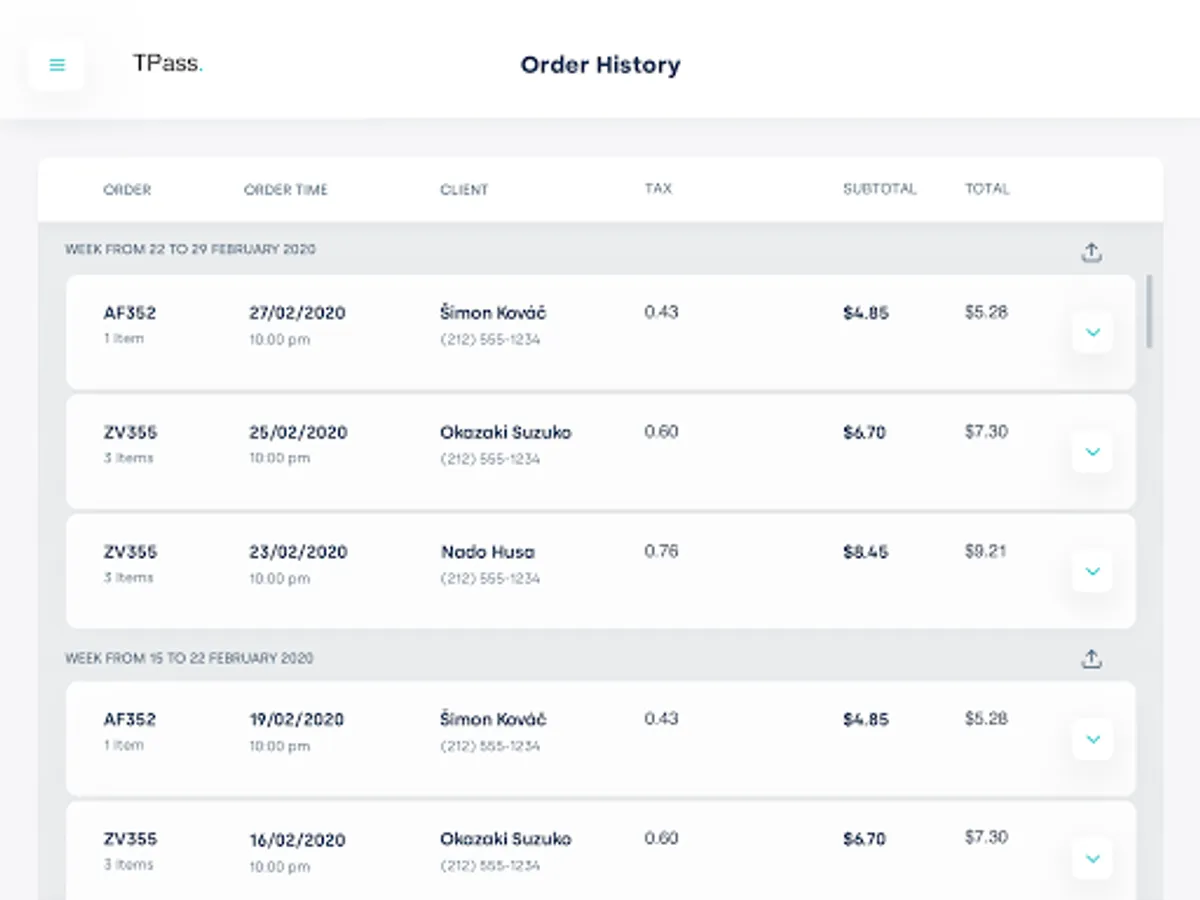The width and height of the screenshot is (1200, 900).
Task: Export week 15 to 22 February orders
Action: (1091, 659)
